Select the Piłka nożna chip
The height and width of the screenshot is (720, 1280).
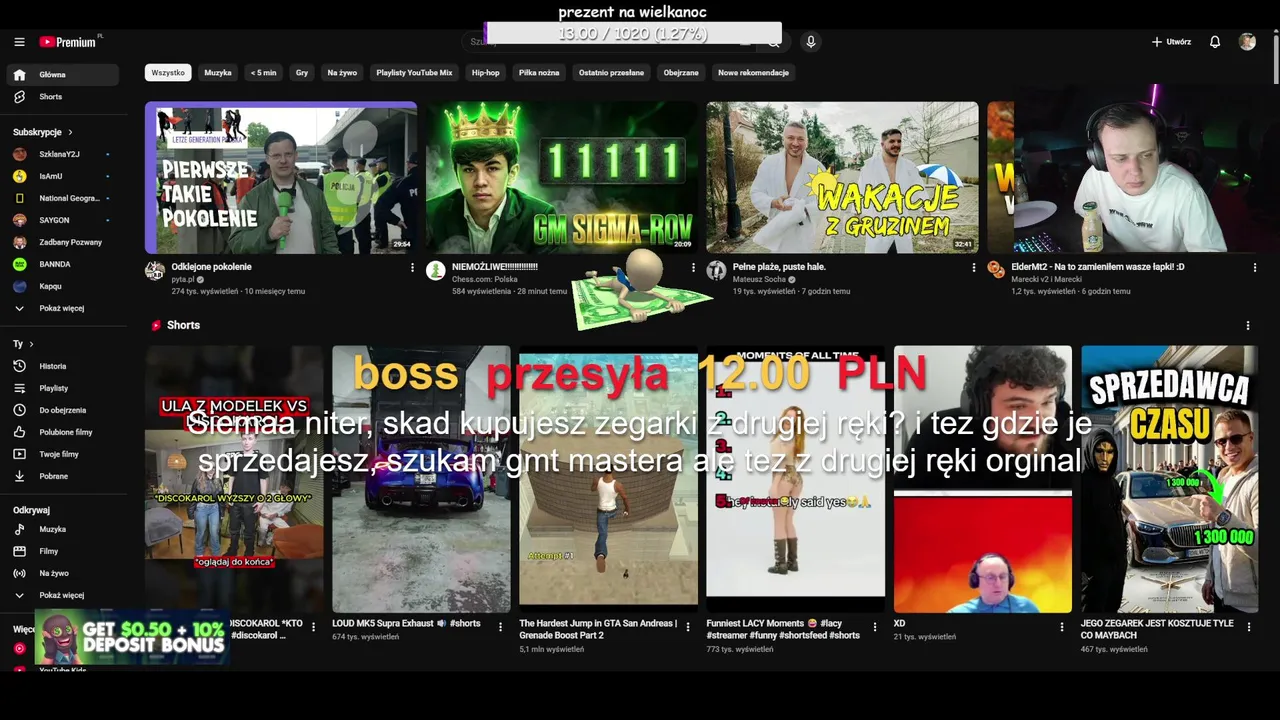point(539,73)
